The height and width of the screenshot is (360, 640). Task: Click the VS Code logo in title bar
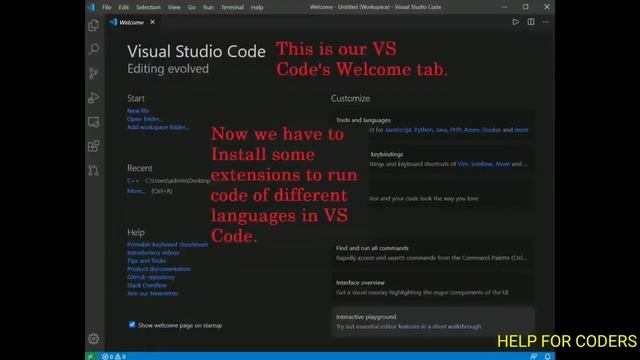(x=91, y=7)
